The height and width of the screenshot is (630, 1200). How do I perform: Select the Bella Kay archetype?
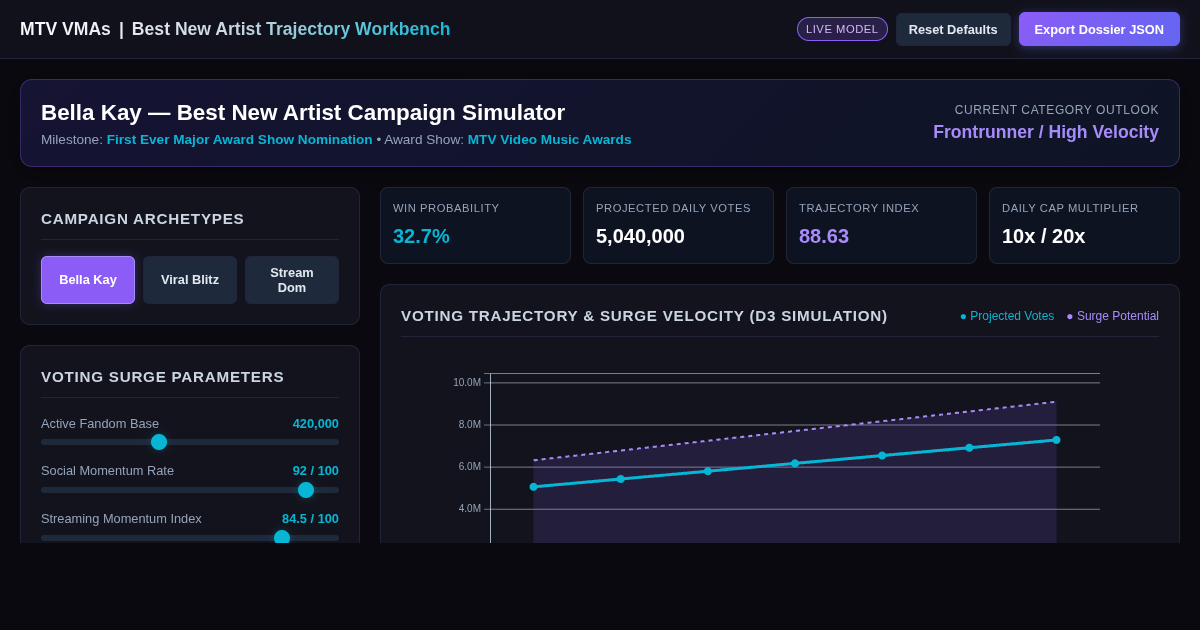[88, 280]
